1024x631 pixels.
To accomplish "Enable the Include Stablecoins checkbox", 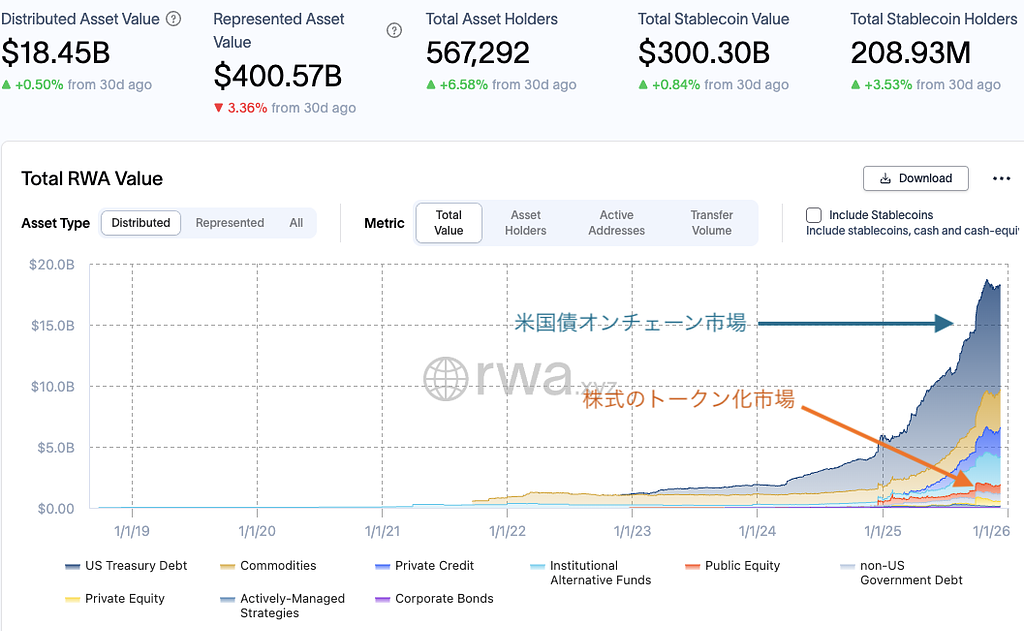I will click(814, 215).
